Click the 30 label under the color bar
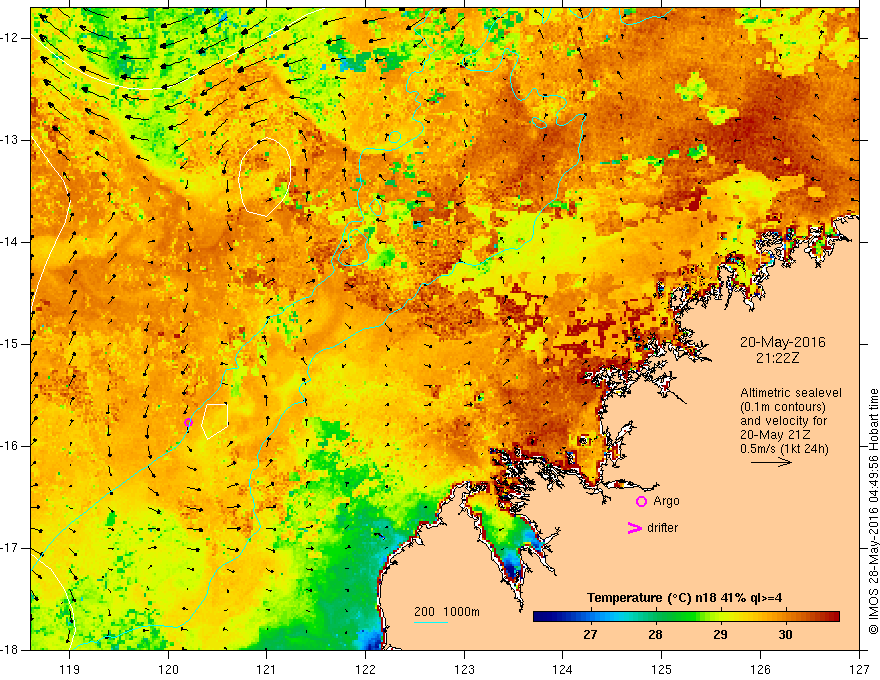 coord(785,635)
